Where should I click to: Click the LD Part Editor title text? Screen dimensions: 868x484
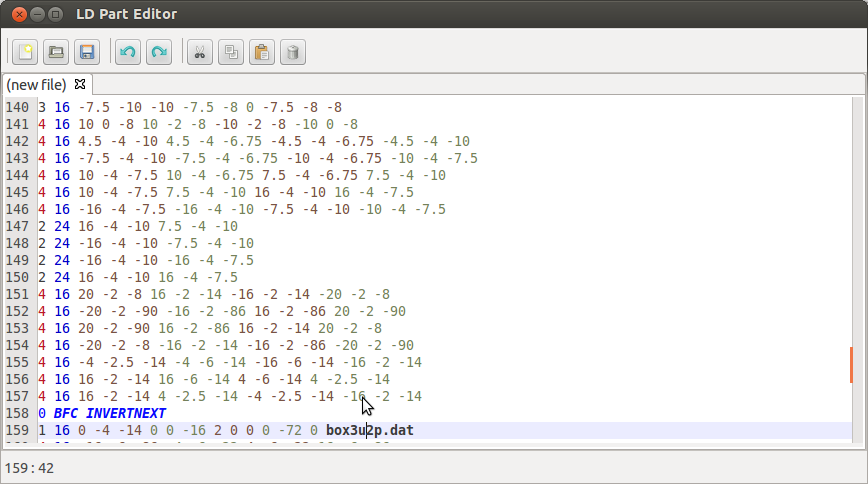127,14
